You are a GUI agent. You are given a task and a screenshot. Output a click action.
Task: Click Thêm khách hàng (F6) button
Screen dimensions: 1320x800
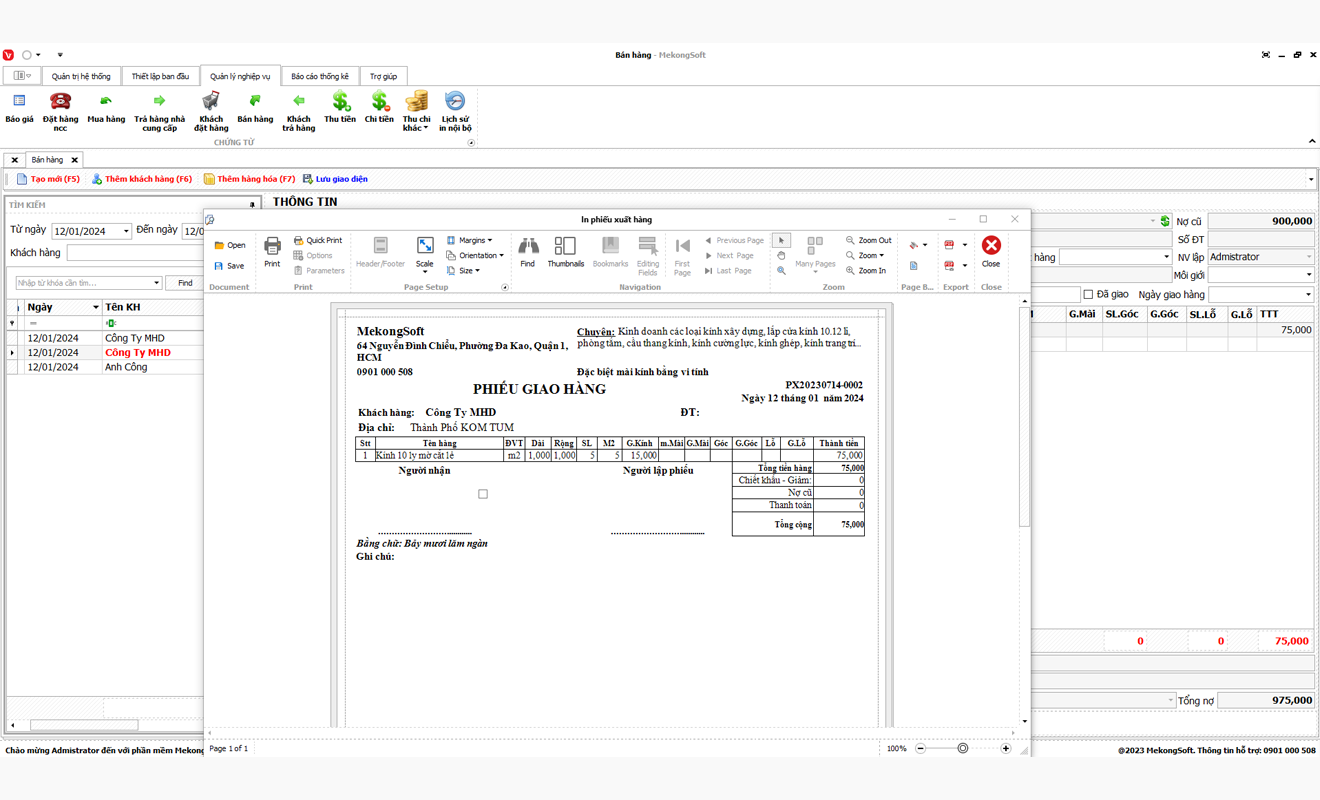point(141,179)
